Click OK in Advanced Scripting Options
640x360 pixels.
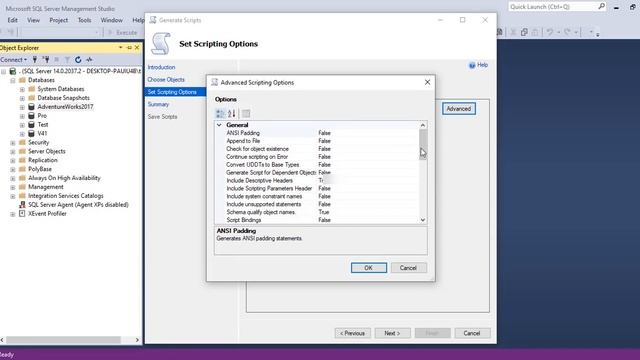tap(369, 268)
